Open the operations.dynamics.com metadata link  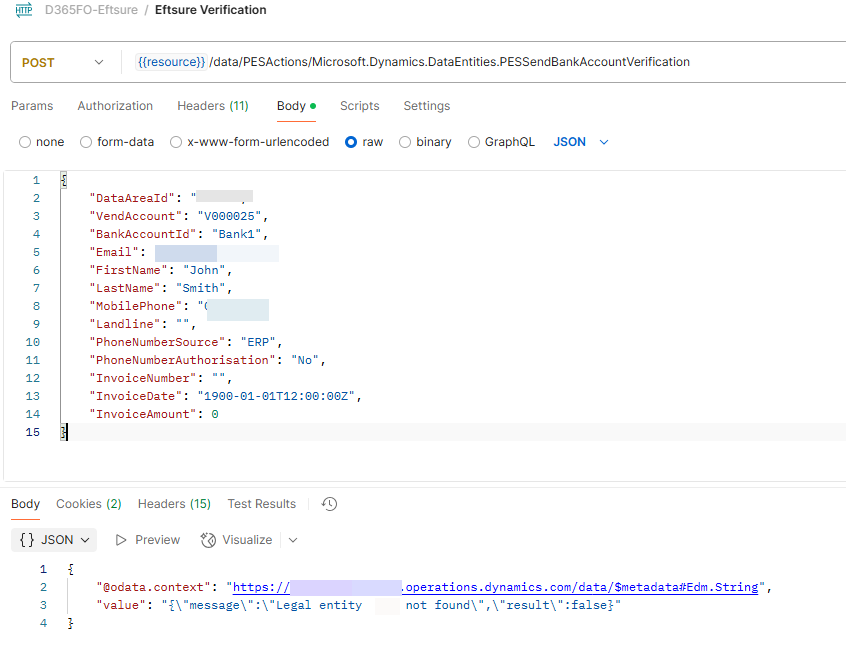tap(495, 587)
